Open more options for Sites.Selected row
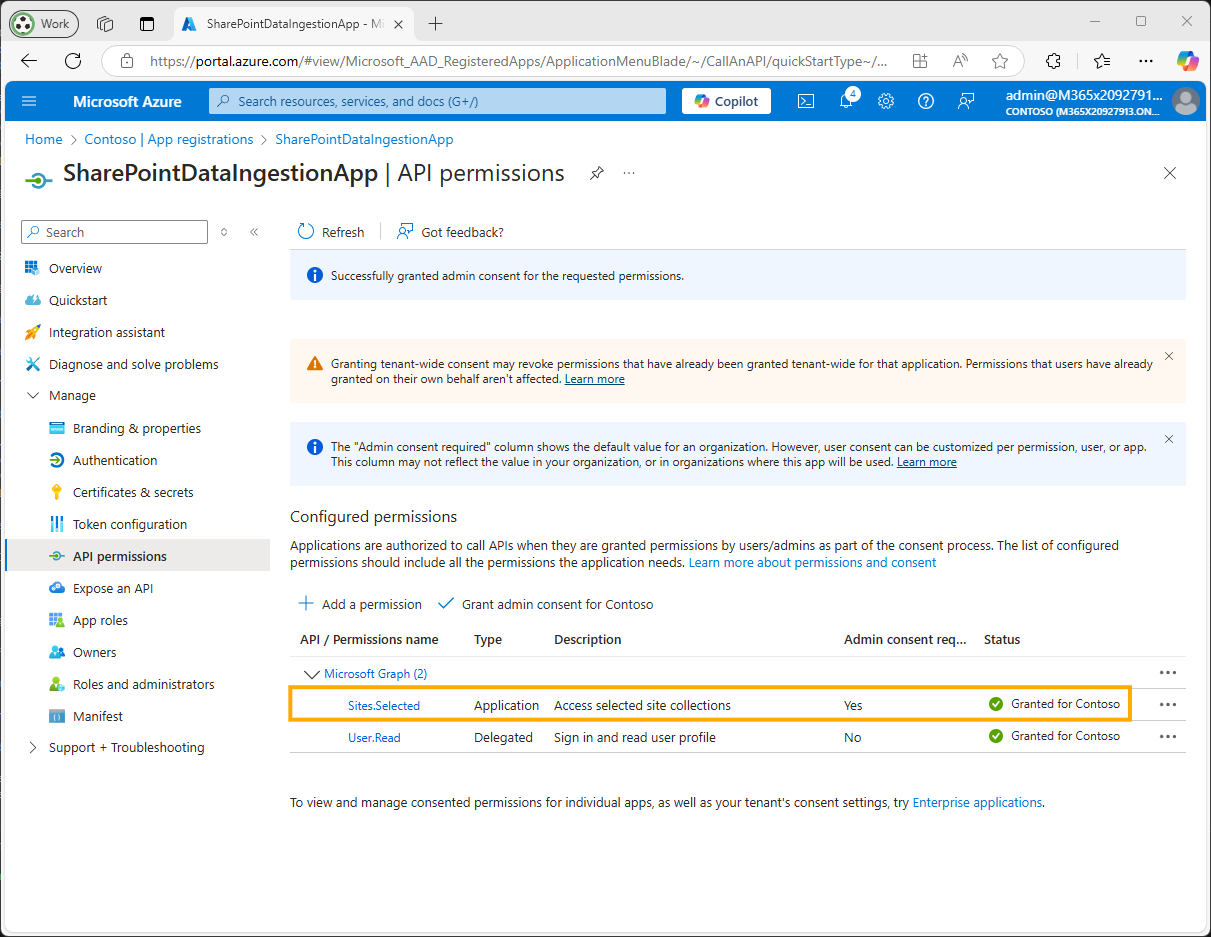The width and height of the screenshot is (1211, 937). coord(1168,705)
